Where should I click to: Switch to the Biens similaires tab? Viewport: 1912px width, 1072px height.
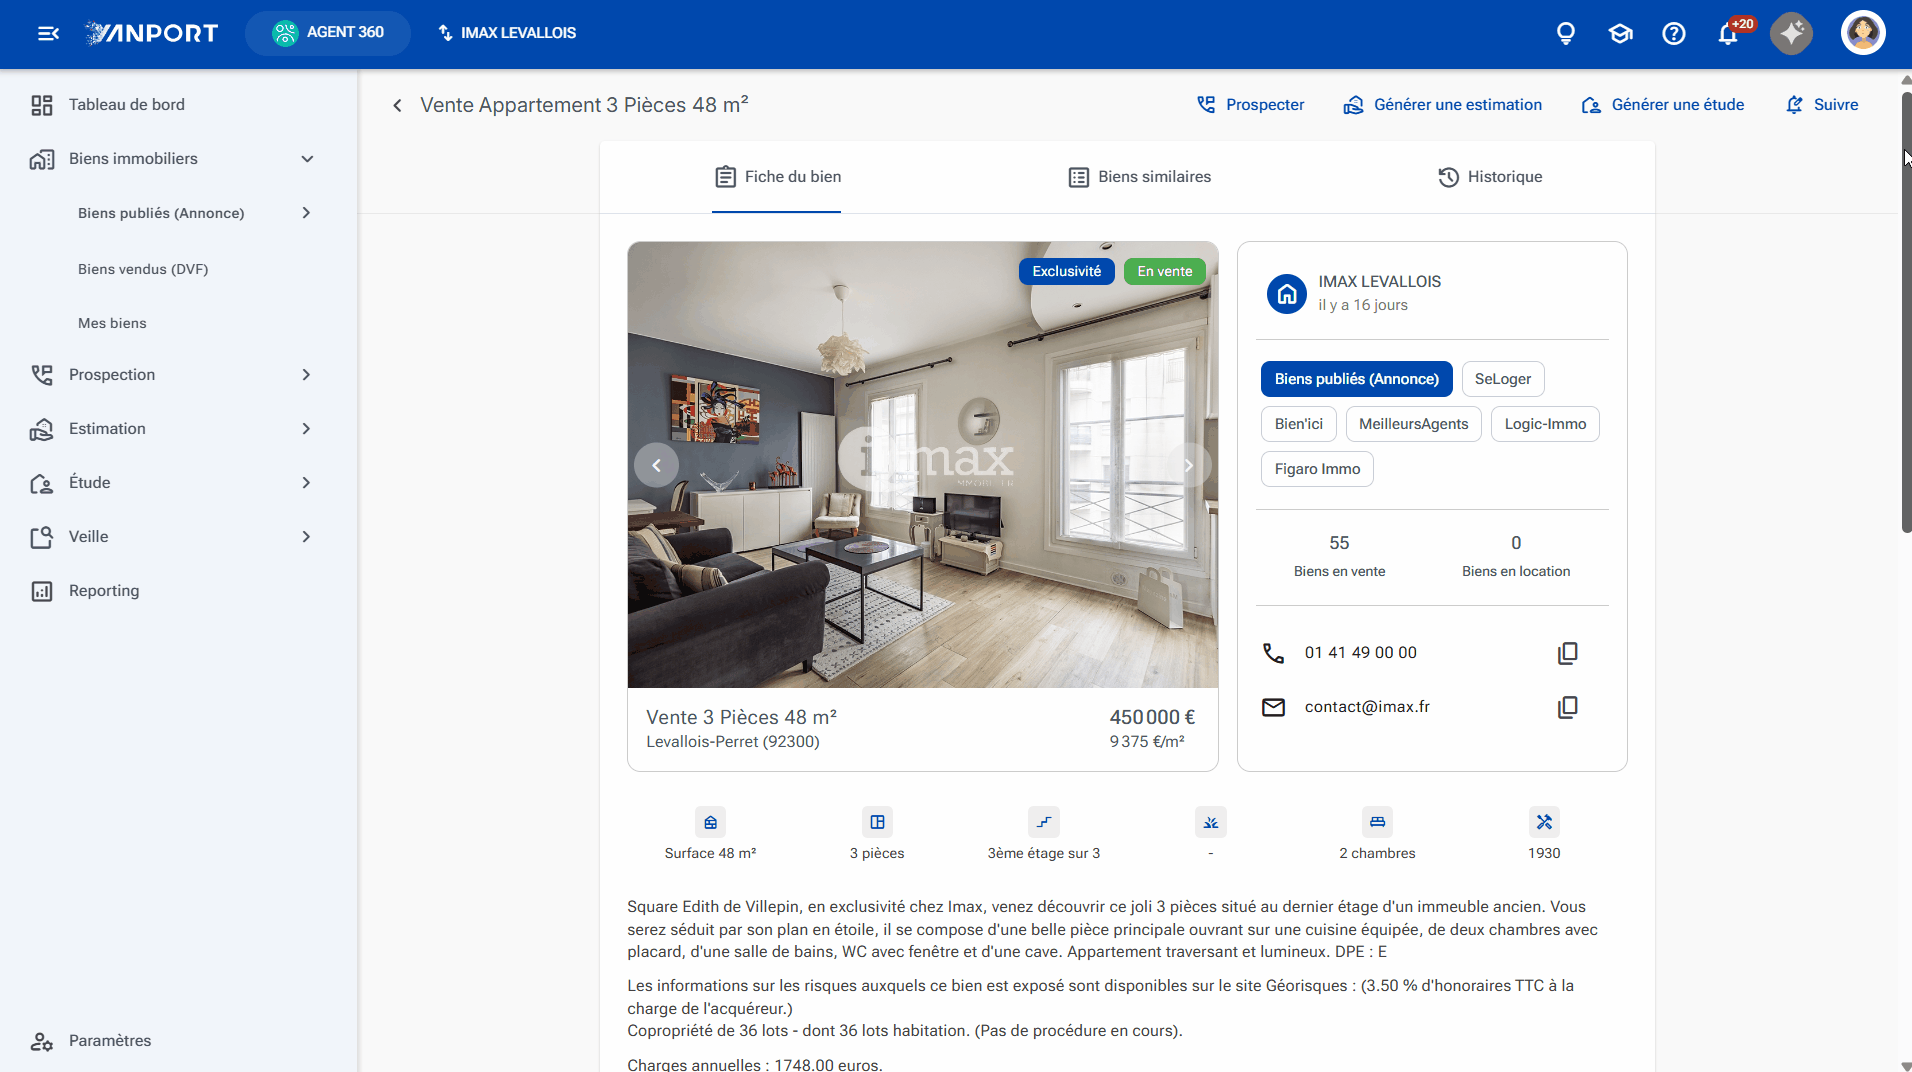[1139, 177]
